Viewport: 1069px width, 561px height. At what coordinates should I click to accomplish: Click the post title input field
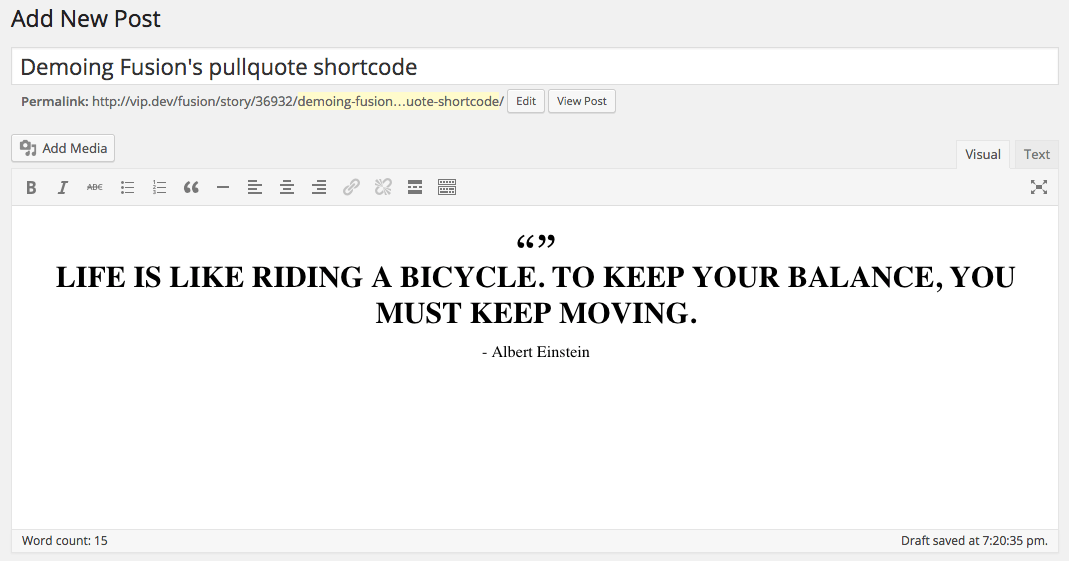coord(534,67)
